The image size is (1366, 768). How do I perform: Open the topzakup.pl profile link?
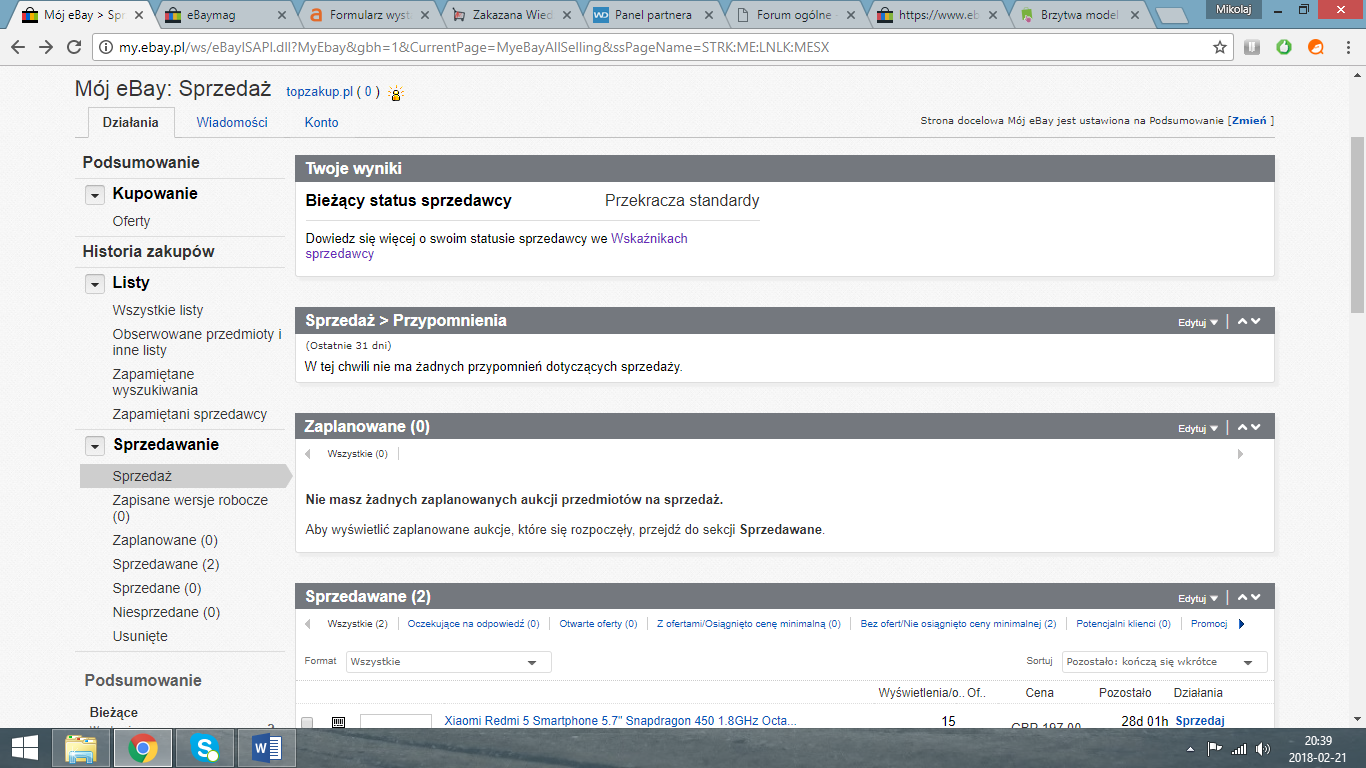319,92
